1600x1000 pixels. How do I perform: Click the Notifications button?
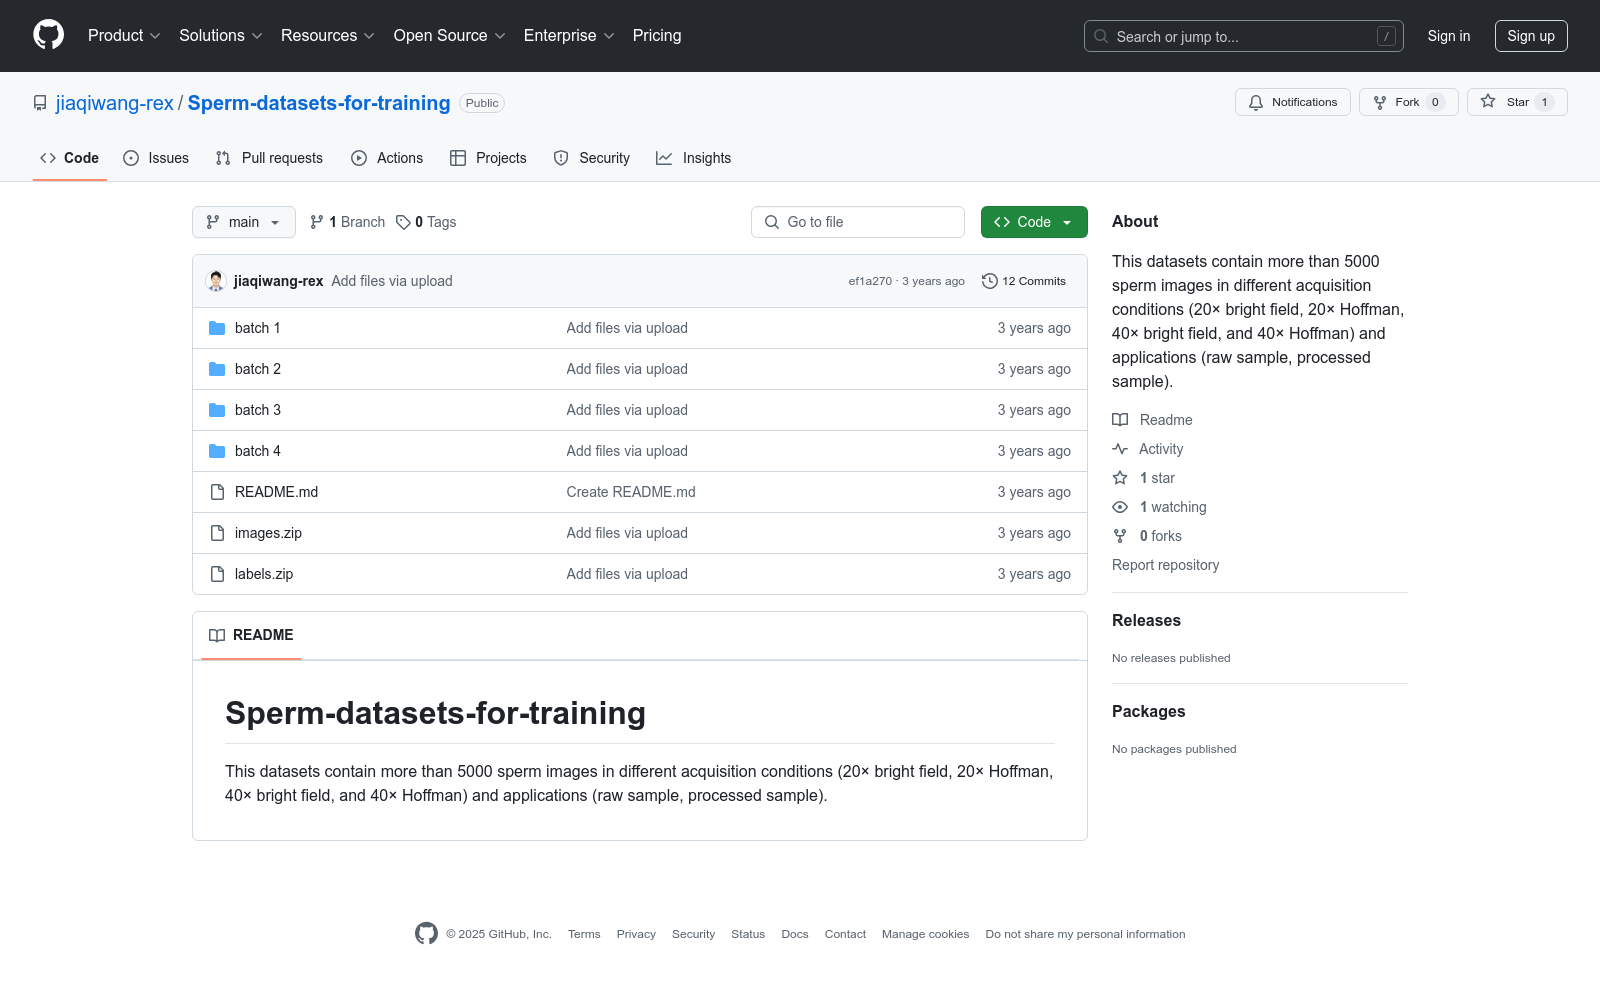(1293, 102)
